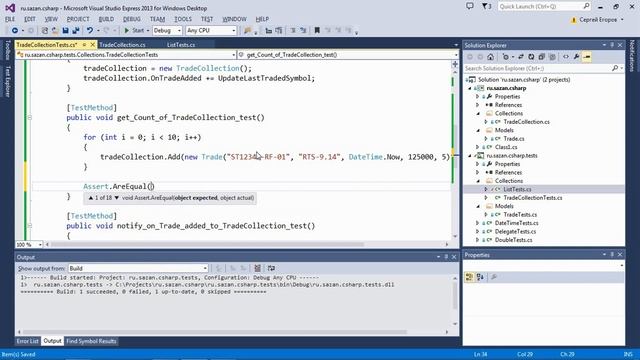Image resolution: width=640 pixels, height=360 pixels.
Task: Click the feedback speech bubble icon
Action: coord(470,6)
